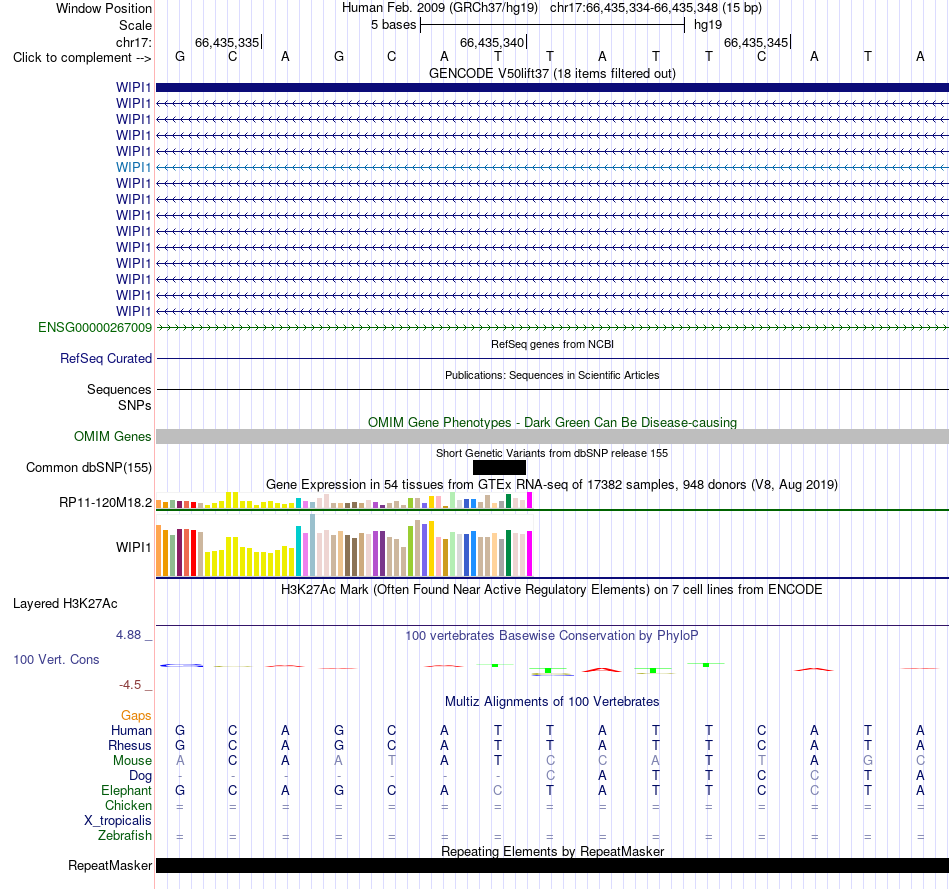Click the Scale label

pyautogui.click(x=135, y=25)
